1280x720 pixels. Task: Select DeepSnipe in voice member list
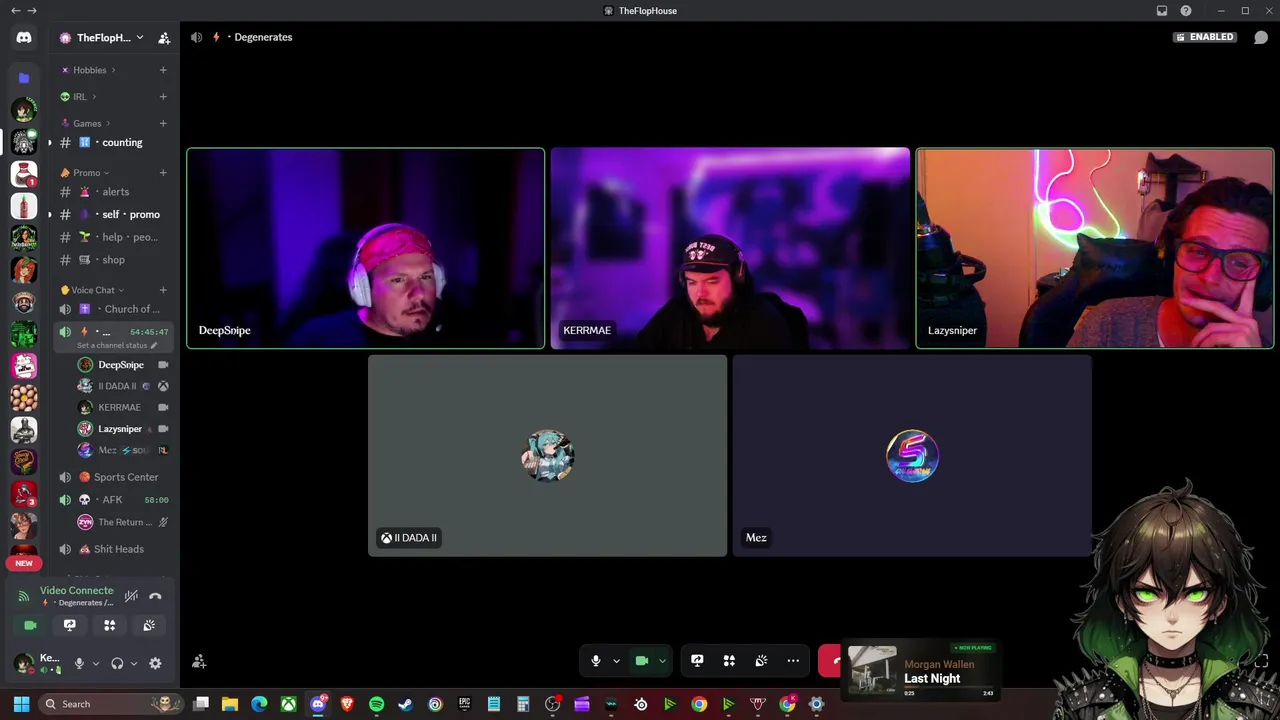[122, 365]
